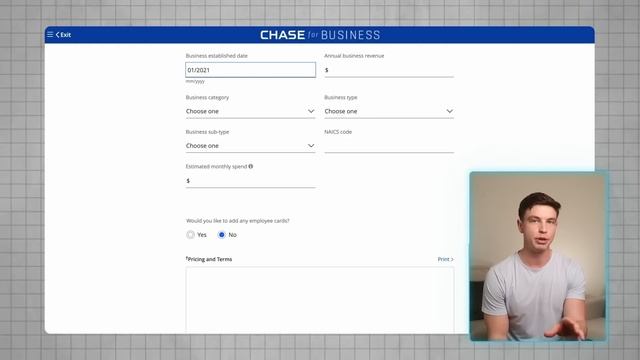
Task: Focus the Business established date field
Action: click(x=251, y=70)
